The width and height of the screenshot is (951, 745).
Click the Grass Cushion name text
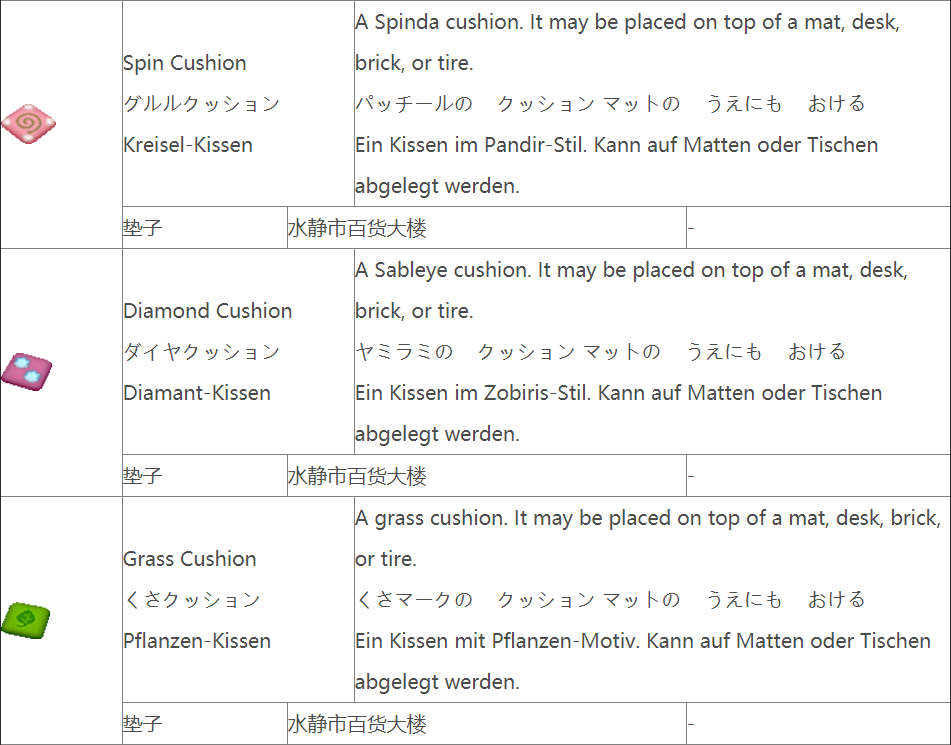(189, 559)
